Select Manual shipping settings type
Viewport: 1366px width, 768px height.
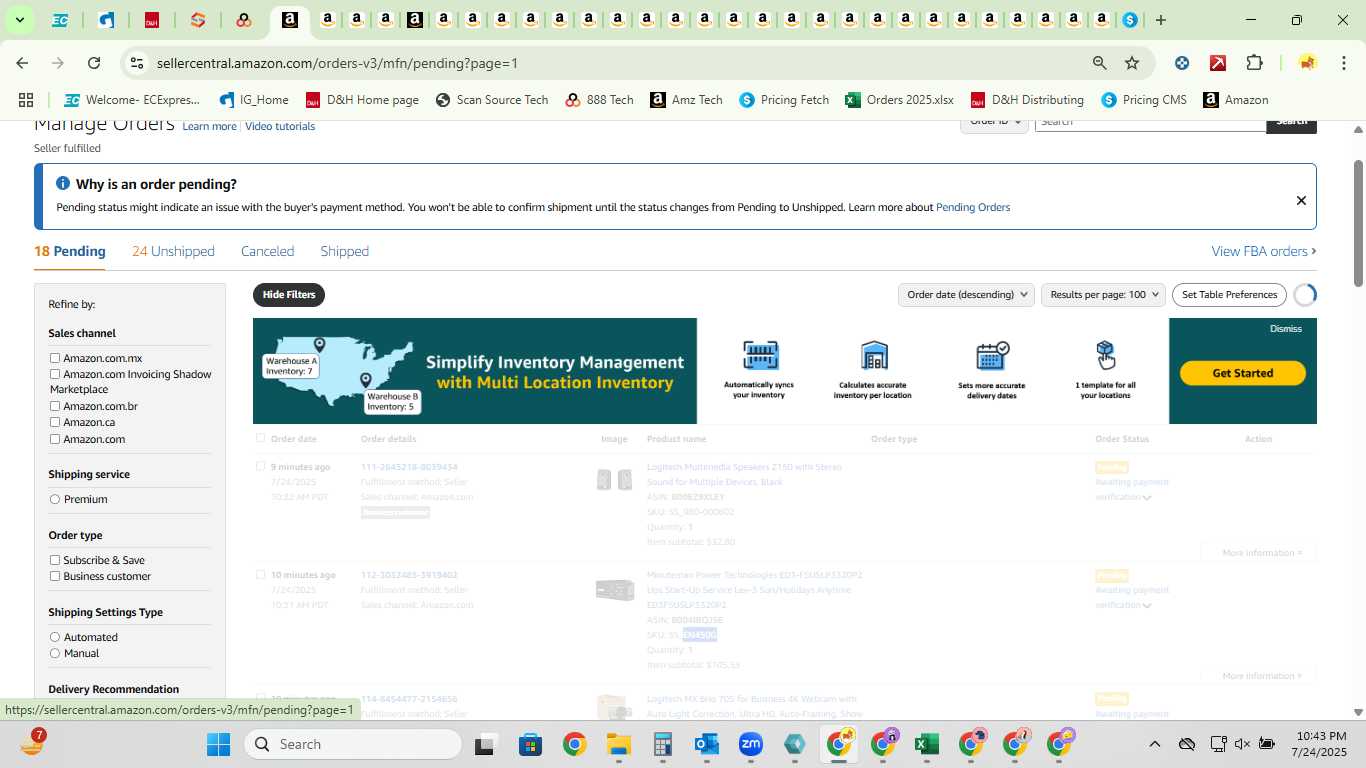pyautogui.click(x=55, y=653)
